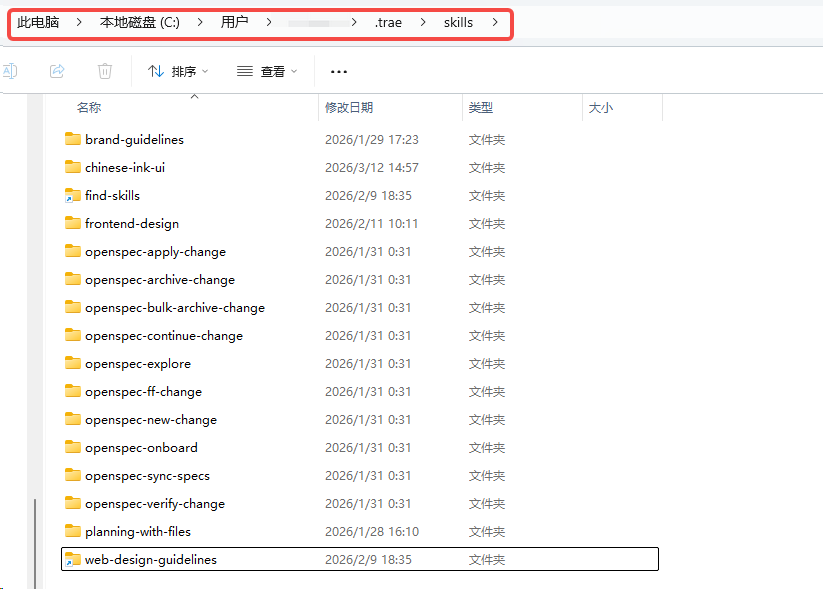
Task: Navigate to 本地磁盘 (C:) in address bar
Action: tap(139, 22)
